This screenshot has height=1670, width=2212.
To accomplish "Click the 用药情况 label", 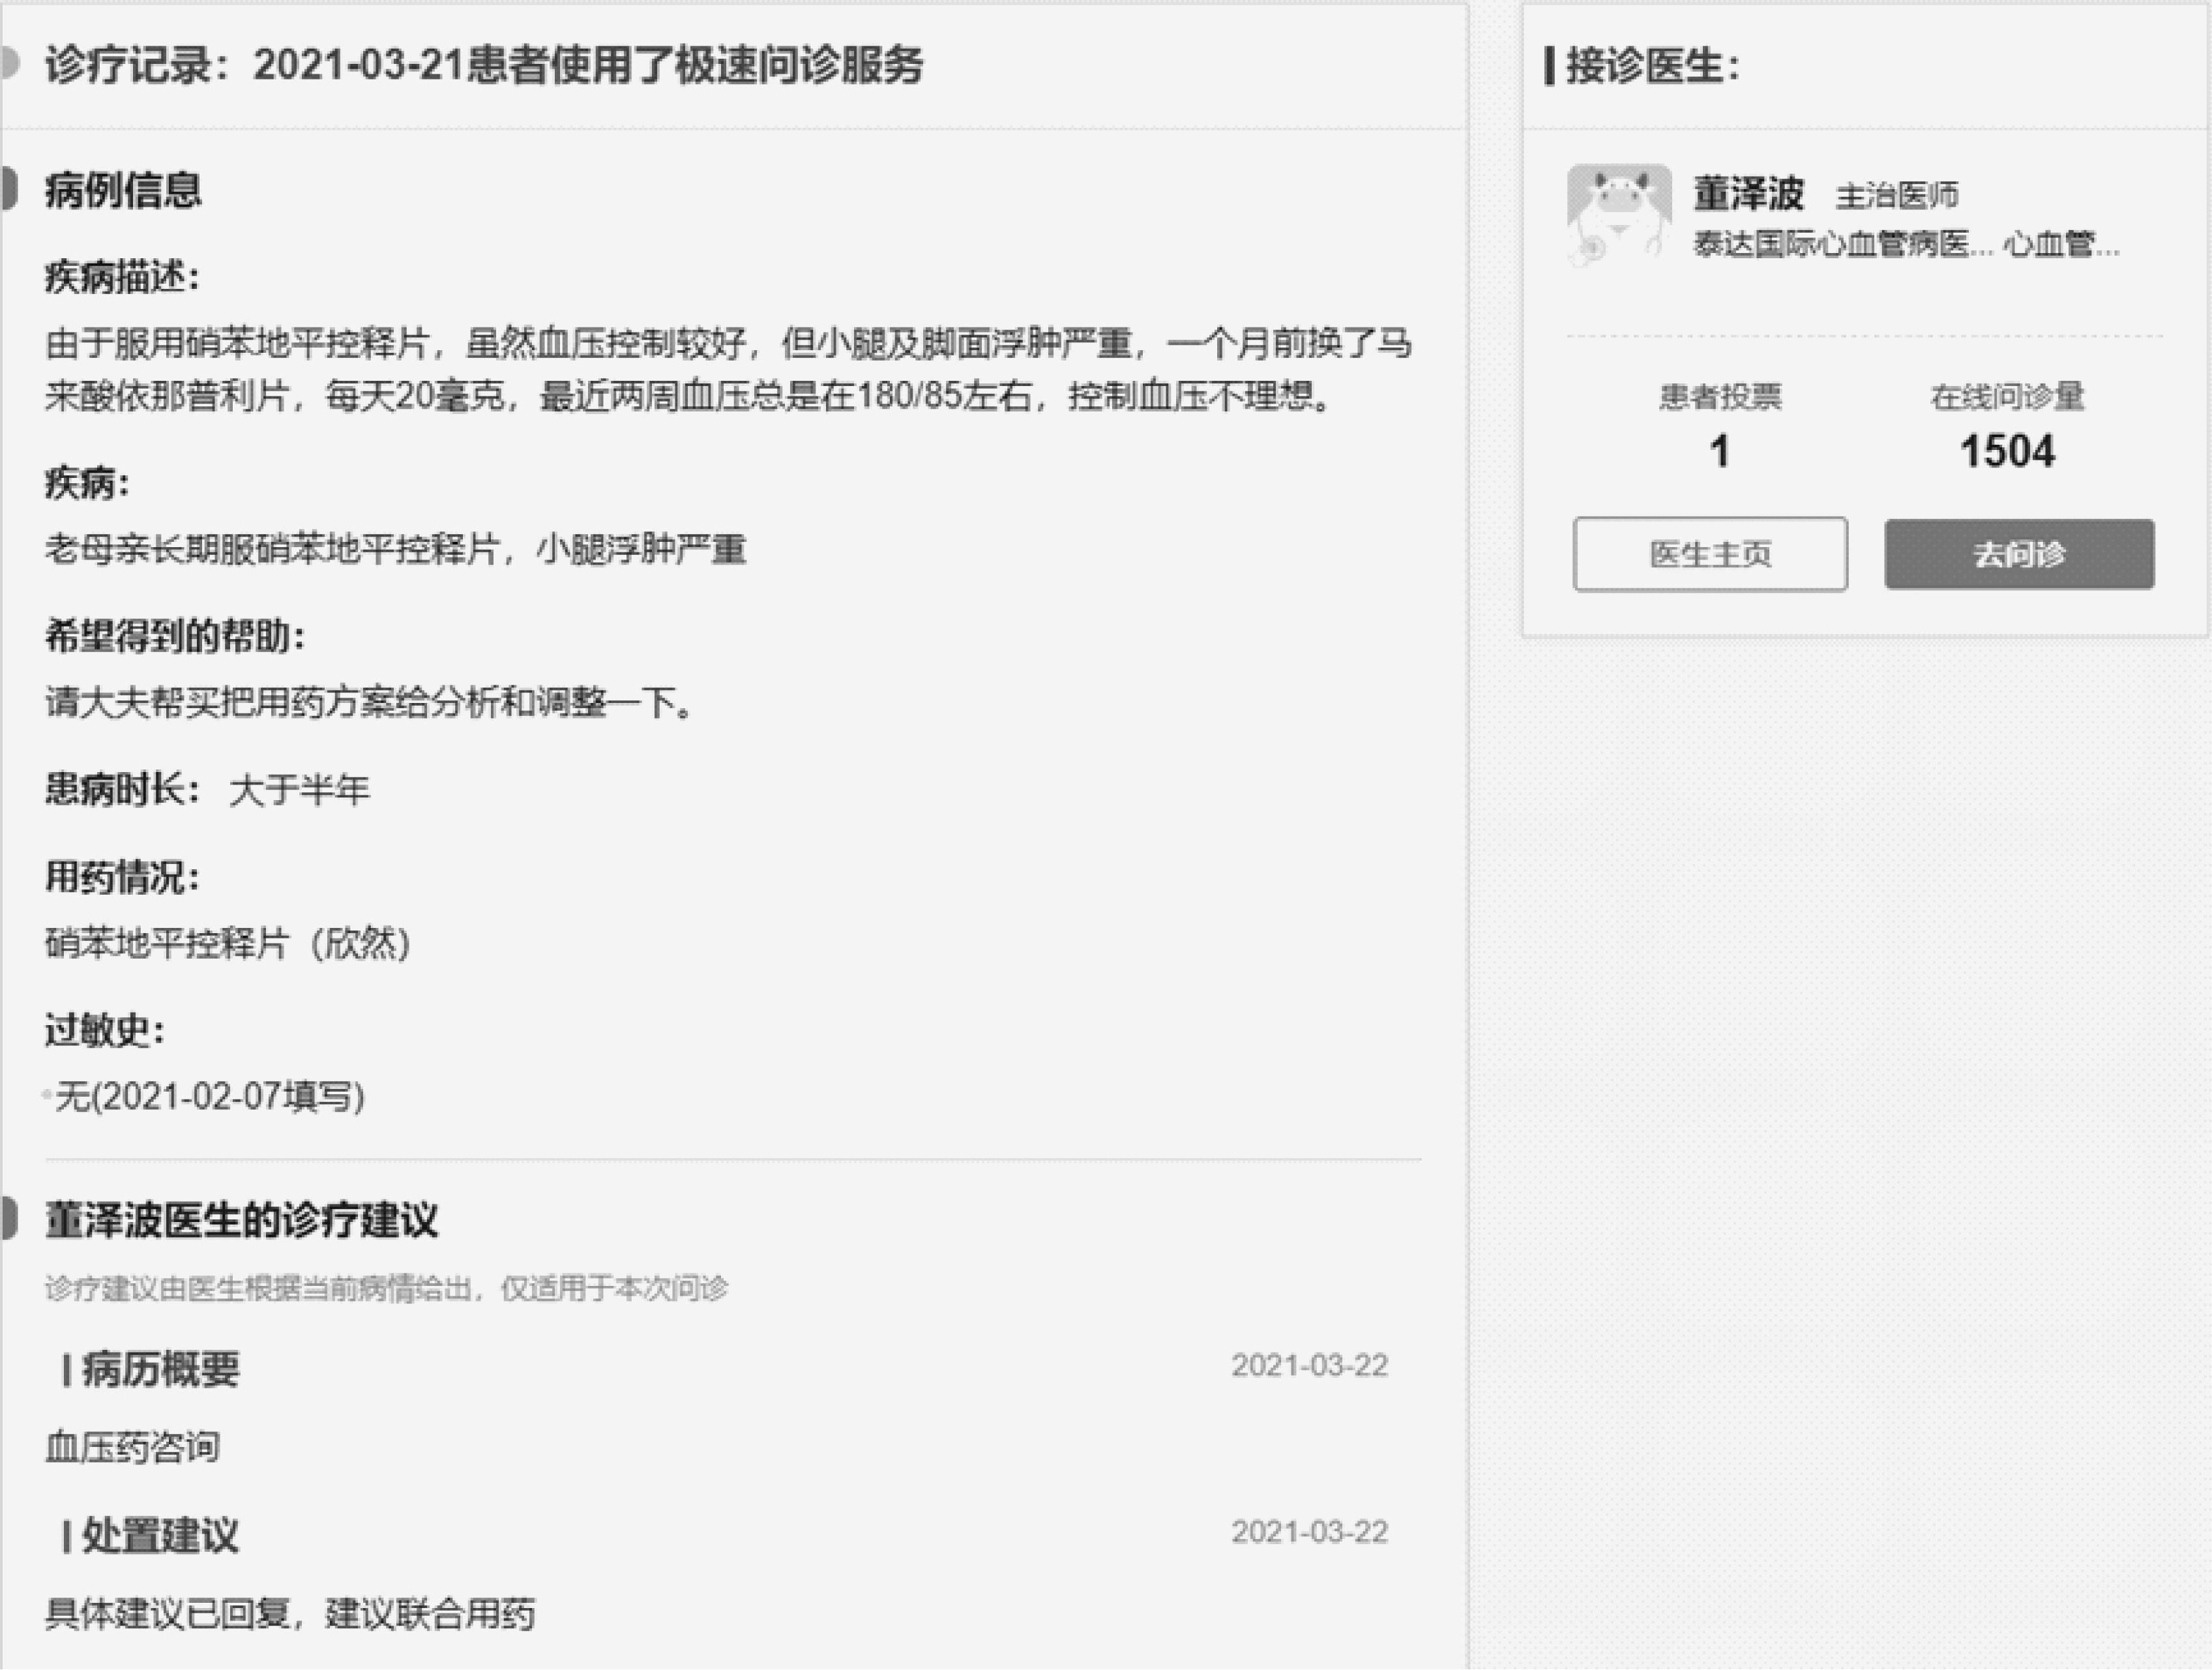I will (x=122, y=877).
